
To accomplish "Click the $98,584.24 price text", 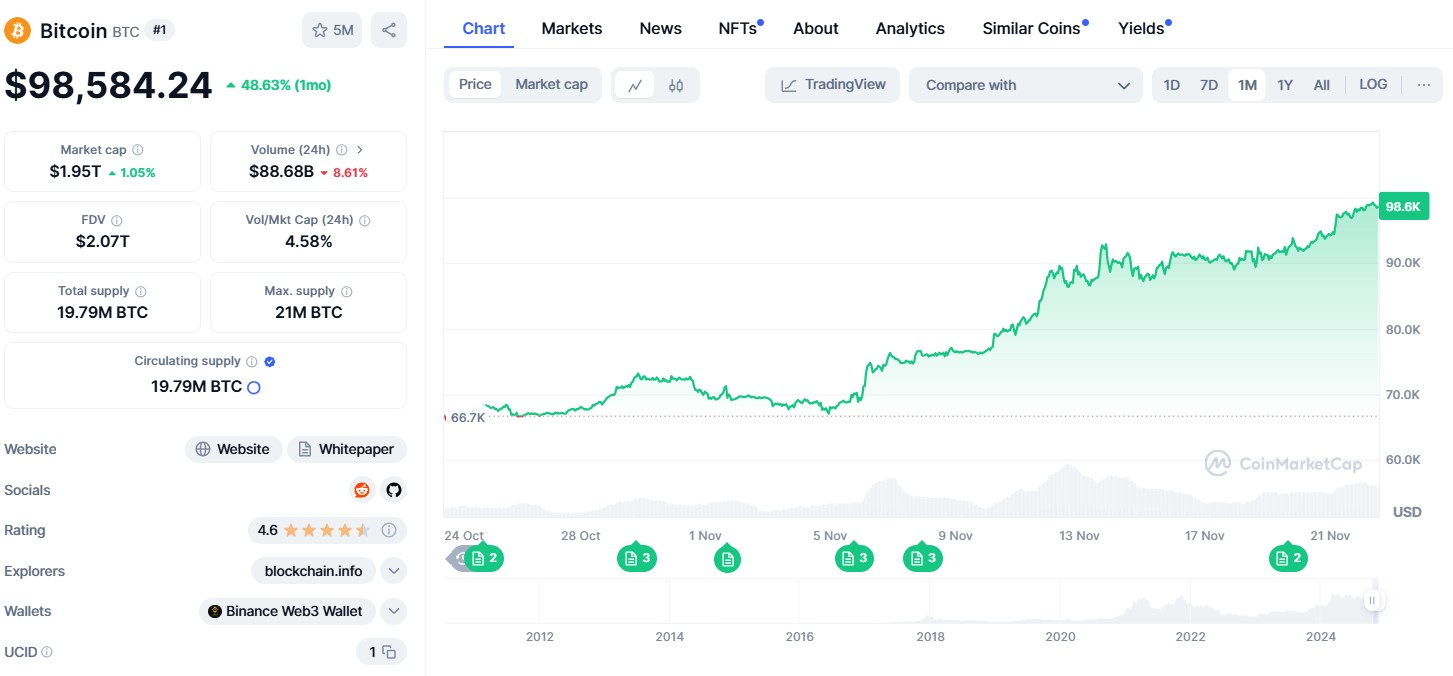I will click(x=109, y=85).
